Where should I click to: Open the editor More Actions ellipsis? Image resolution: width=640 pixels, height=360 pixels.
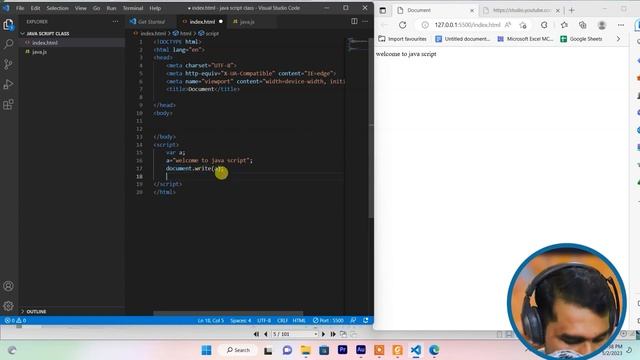[x=365, y=21]
